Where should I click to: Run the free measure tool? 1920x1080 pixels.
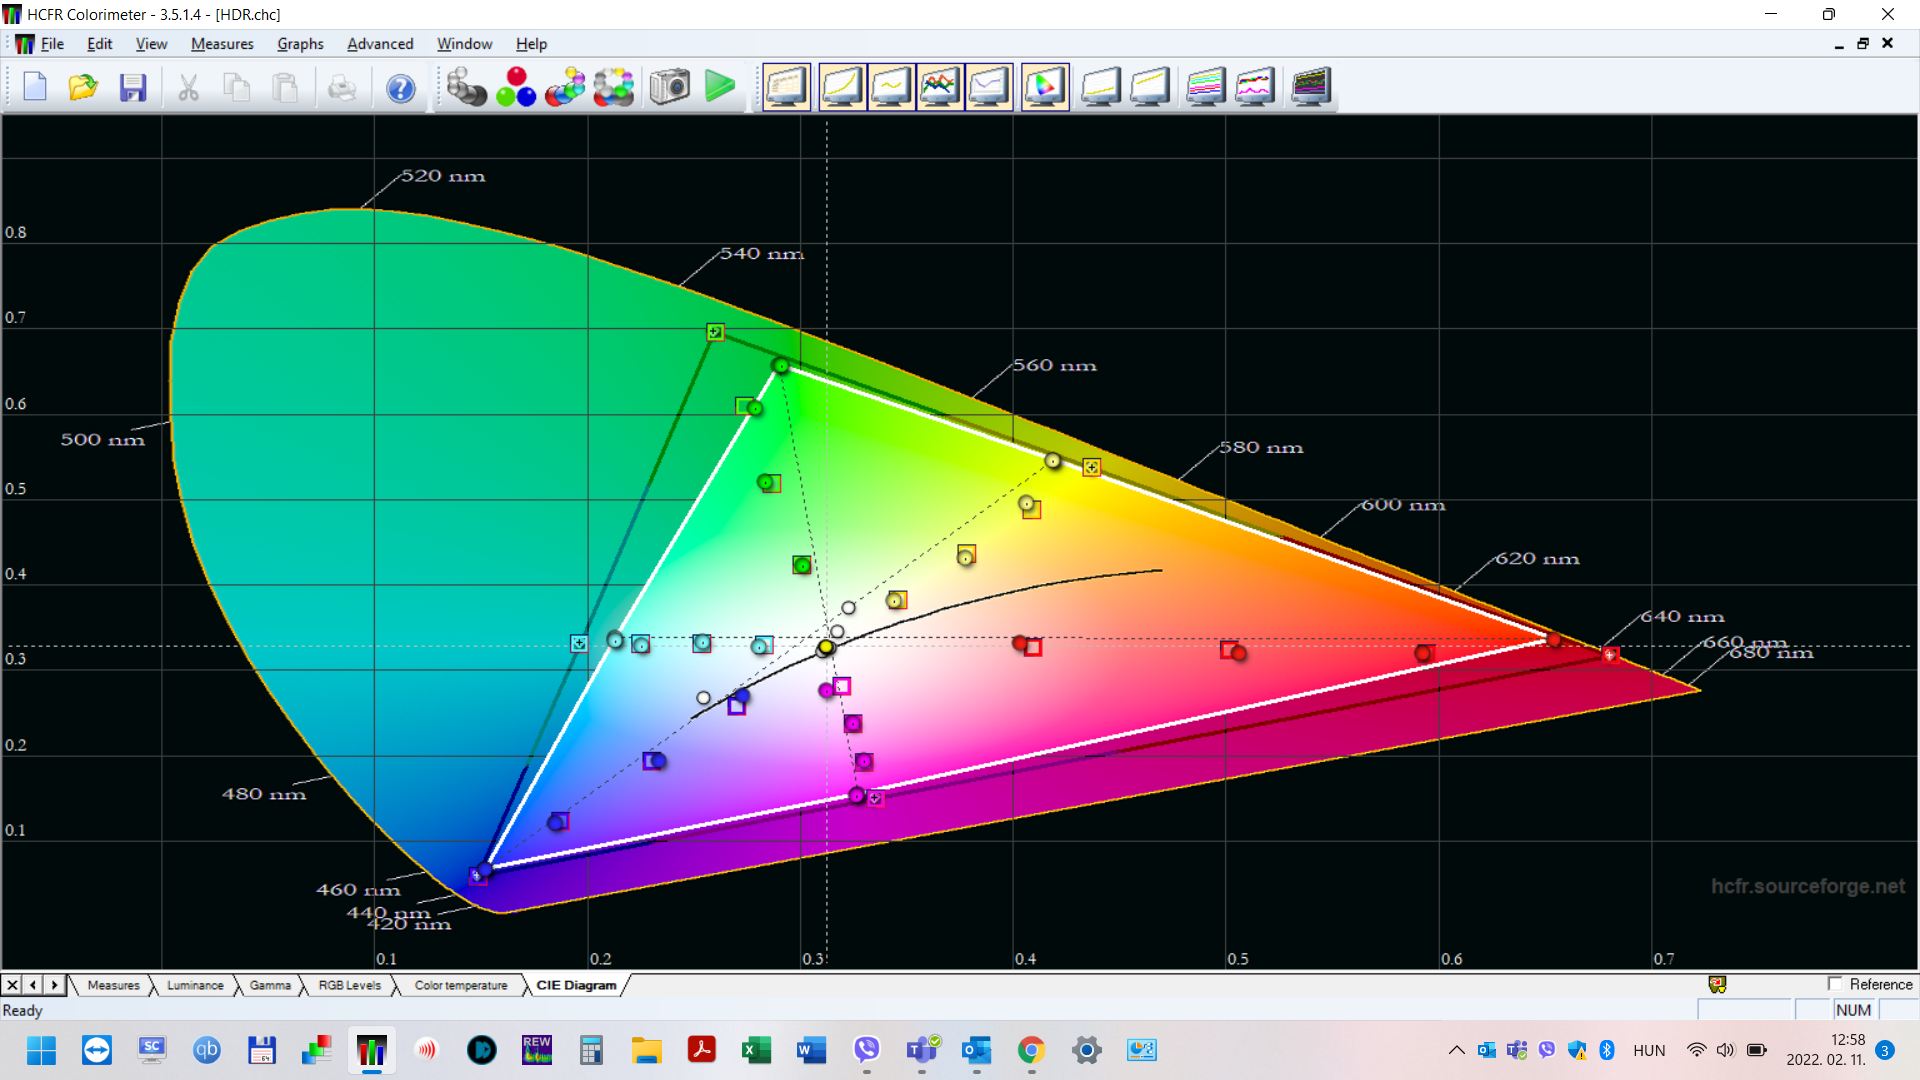(x=614, y=87)
